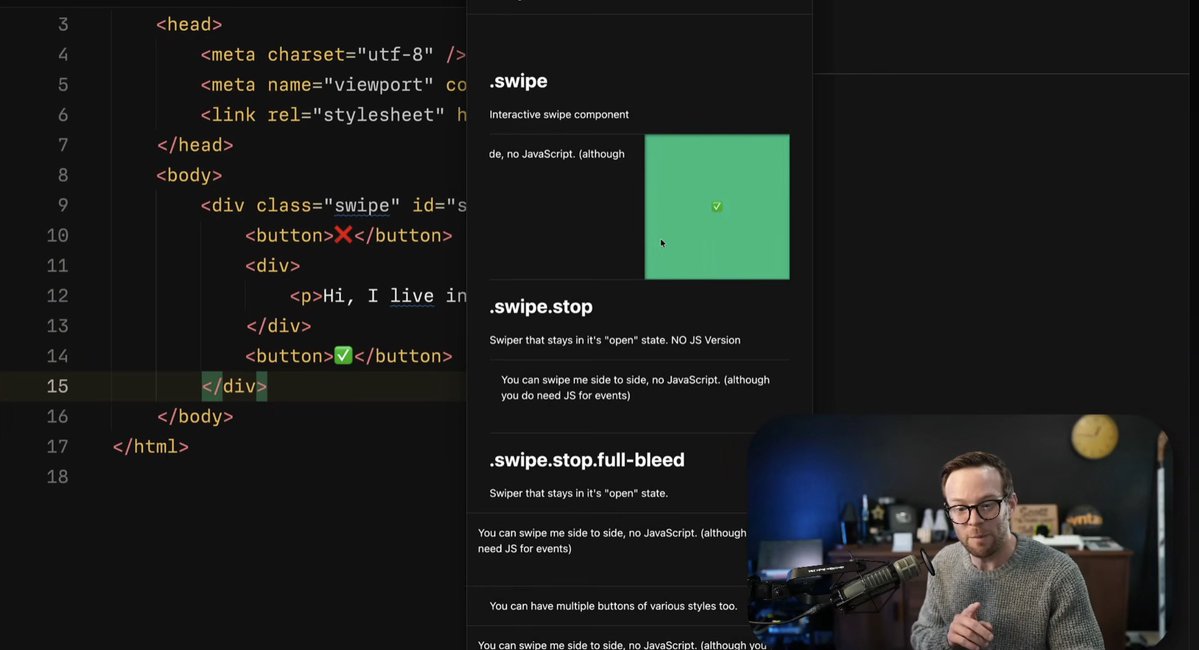
Task: Click the green checkmark swipe button
Action: coord(716,206)
